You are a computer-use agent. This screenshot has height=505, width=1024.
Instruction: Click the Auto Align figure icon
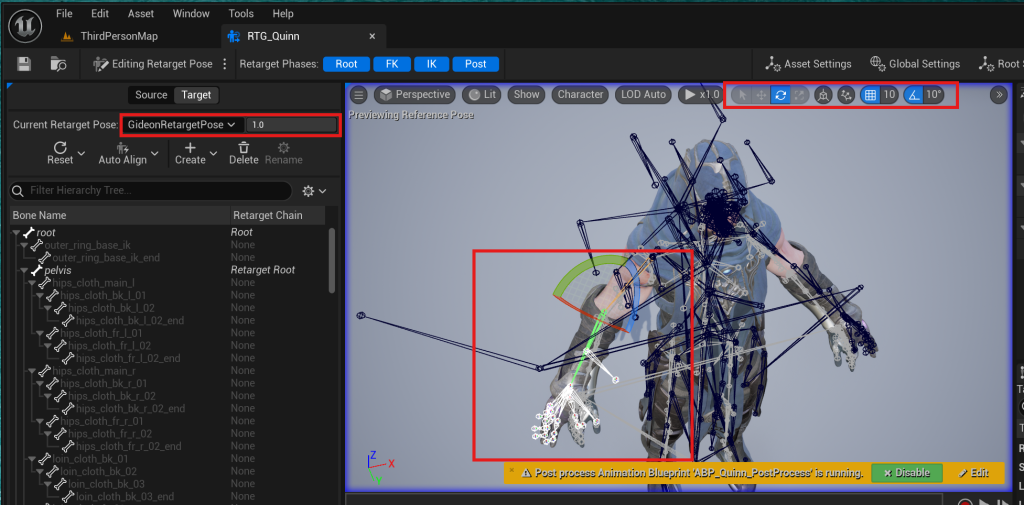coord(122,148)
